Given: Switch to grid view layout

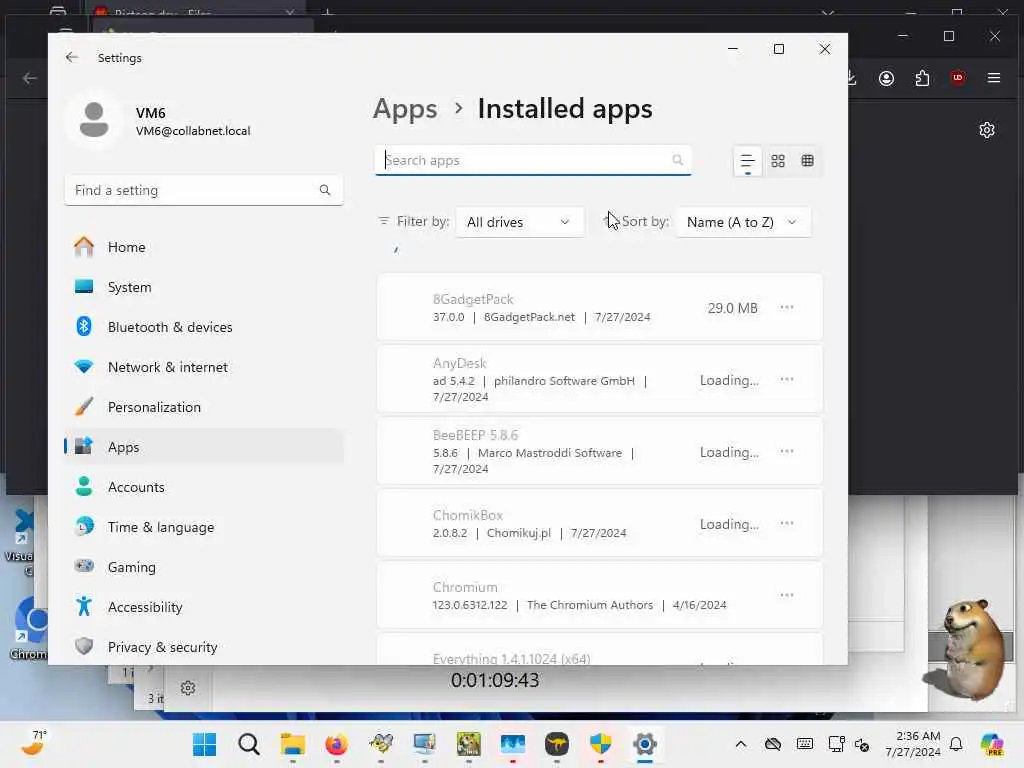Looking at the screenshot, I should [778, 161].
